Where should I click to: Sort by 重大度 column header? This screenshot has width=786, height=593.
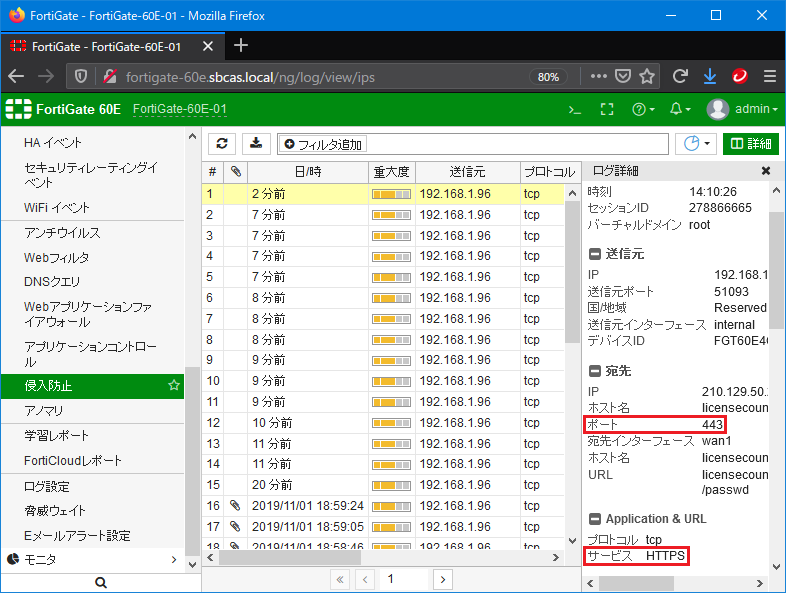coord(391,172)
